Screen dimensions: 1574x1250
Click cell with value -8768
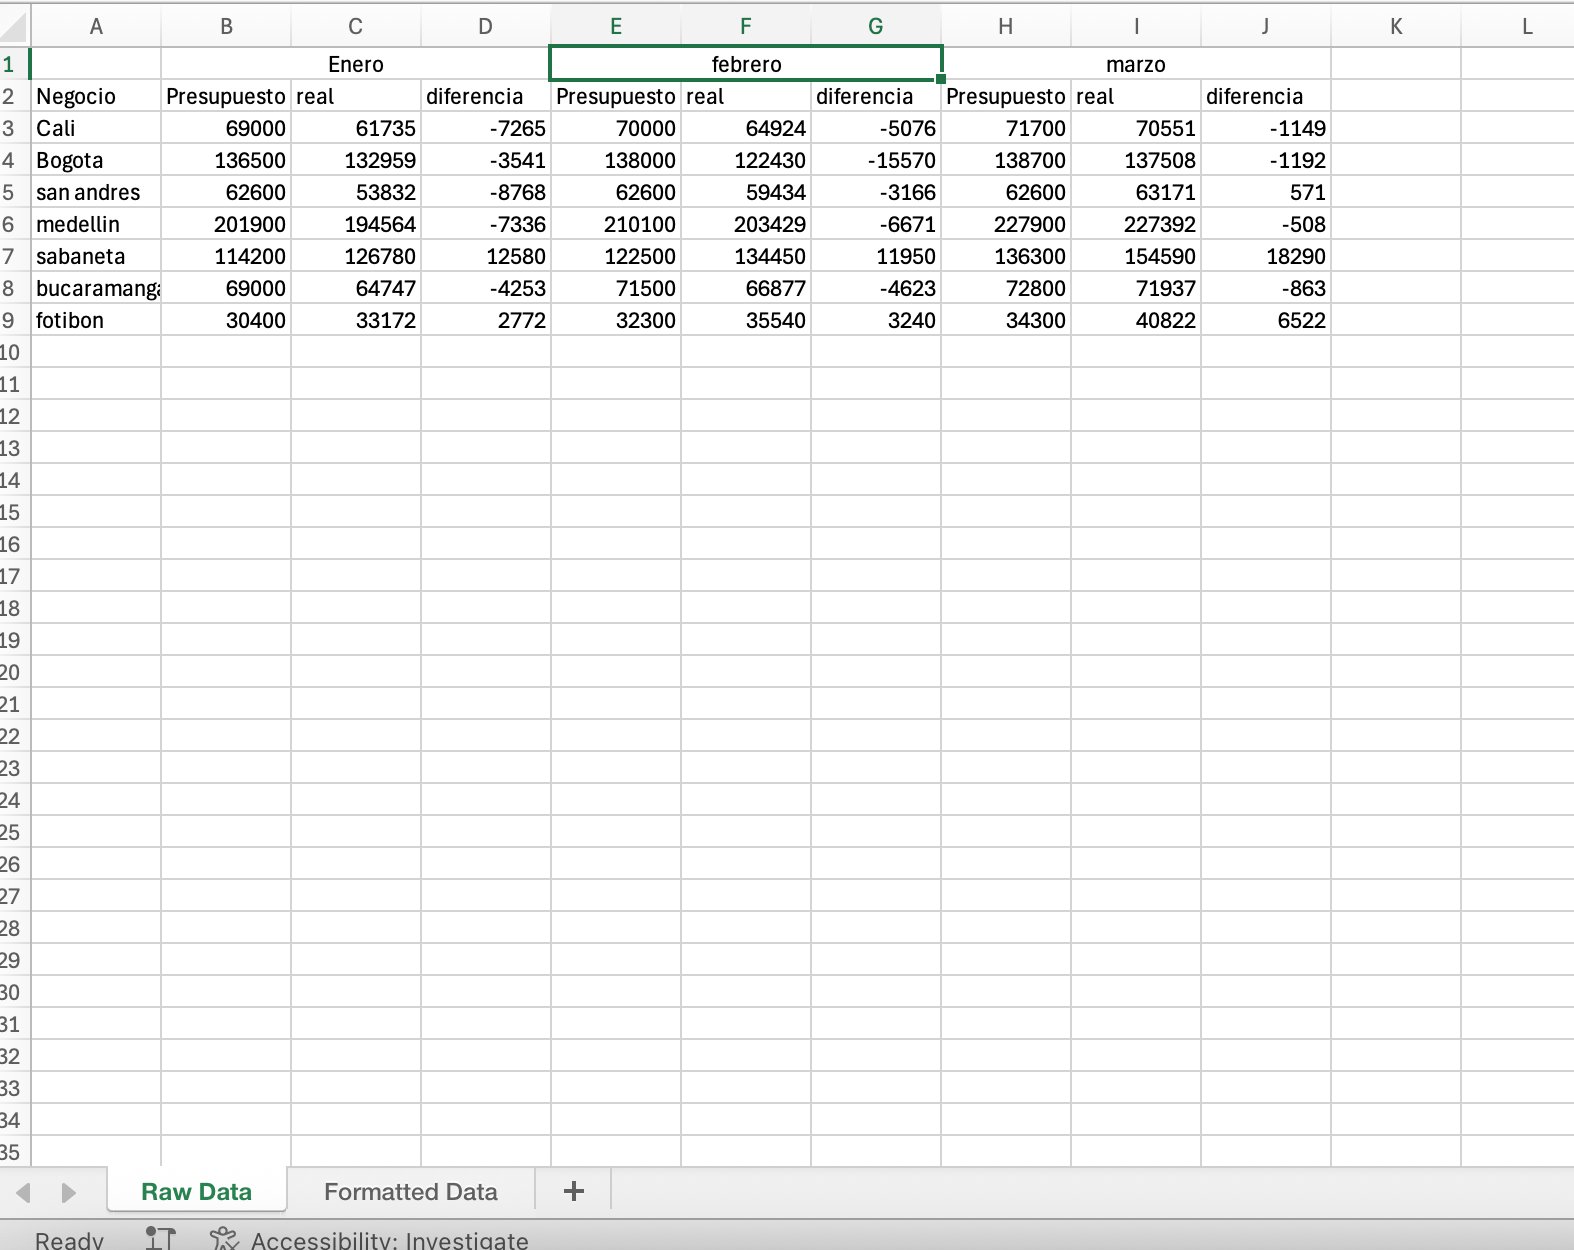(x=486, y=192)
